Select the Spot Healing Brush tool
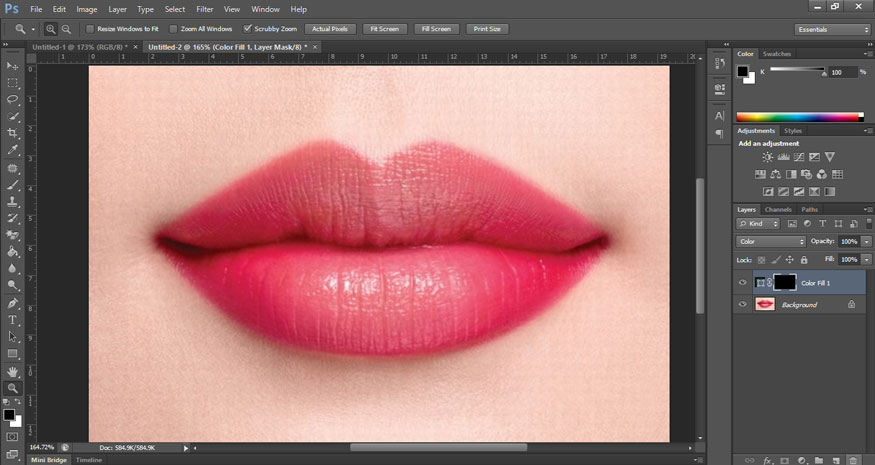The height and width of the screenshot is (465, 875). (x=12, y=168)
